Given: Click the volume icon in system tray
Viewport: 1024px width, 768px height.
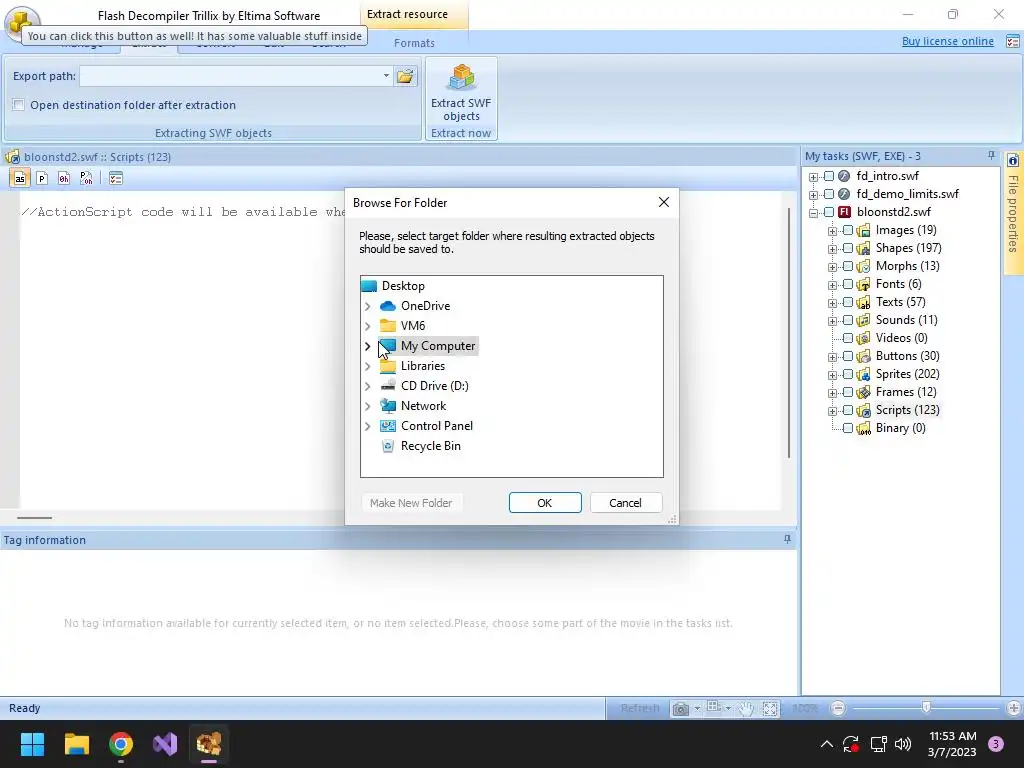Looking at the screenshot, I should point(903,744).
